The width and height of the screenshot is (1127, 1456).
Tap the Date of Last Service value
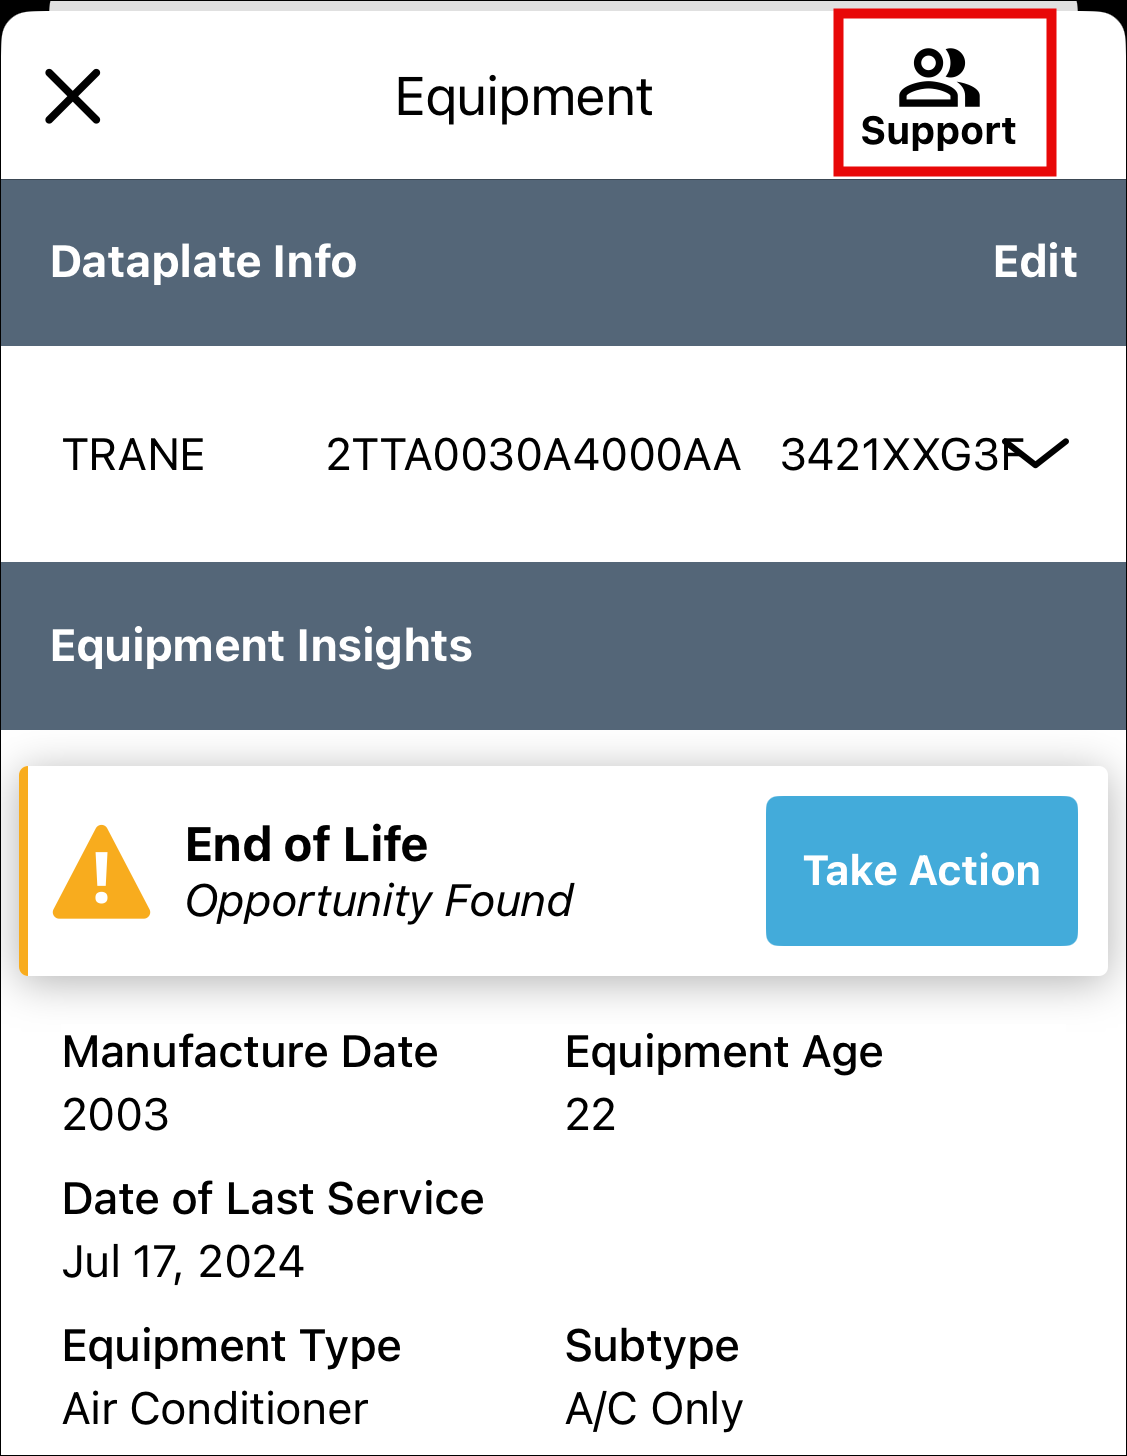tap(183, 1261)
